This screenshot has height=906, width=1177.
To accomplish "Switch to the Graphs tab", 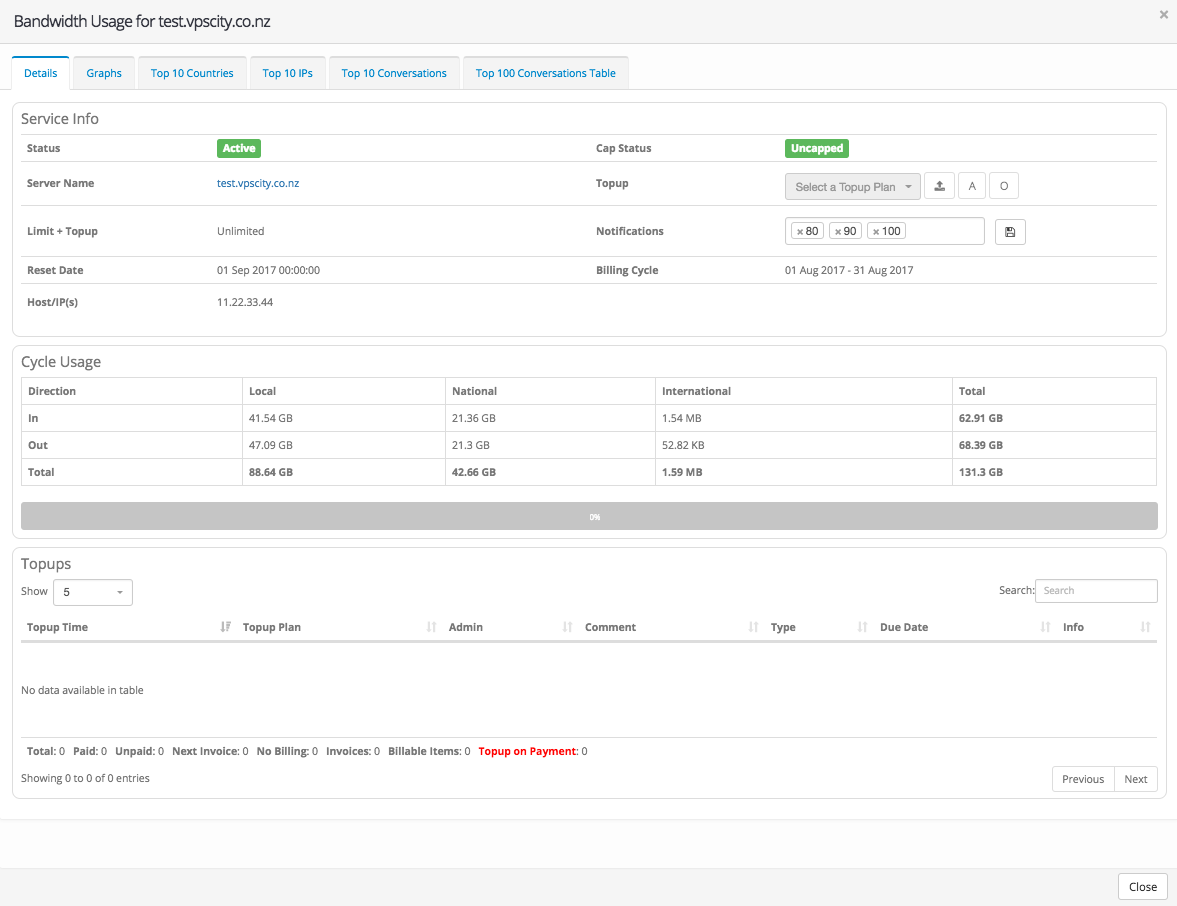I will coord(104,73).
